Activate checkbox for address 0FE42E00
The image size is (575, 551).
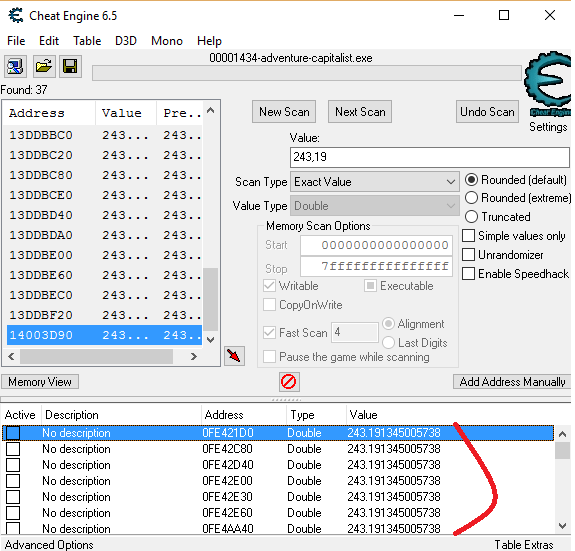[x=13, y=481]
